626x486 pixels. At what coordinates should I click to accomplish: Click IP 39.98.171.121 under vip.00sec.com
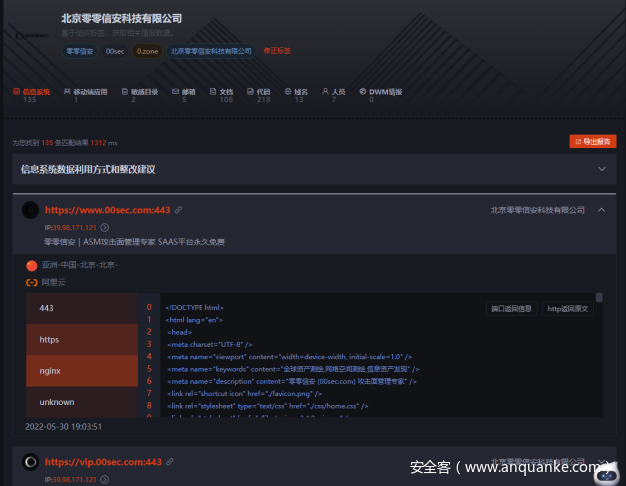pyautogui.click(x=75, y=480)
